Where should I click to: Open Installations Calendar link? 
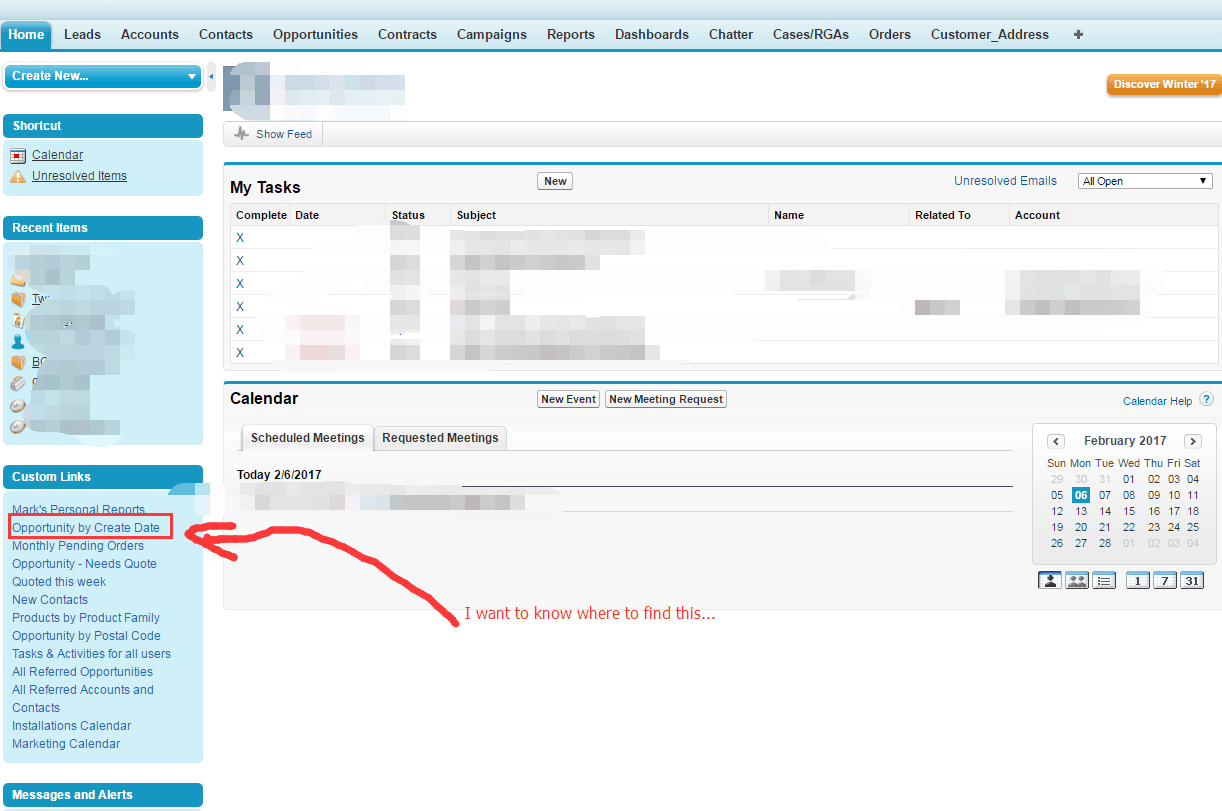click(x=71, y=726)
